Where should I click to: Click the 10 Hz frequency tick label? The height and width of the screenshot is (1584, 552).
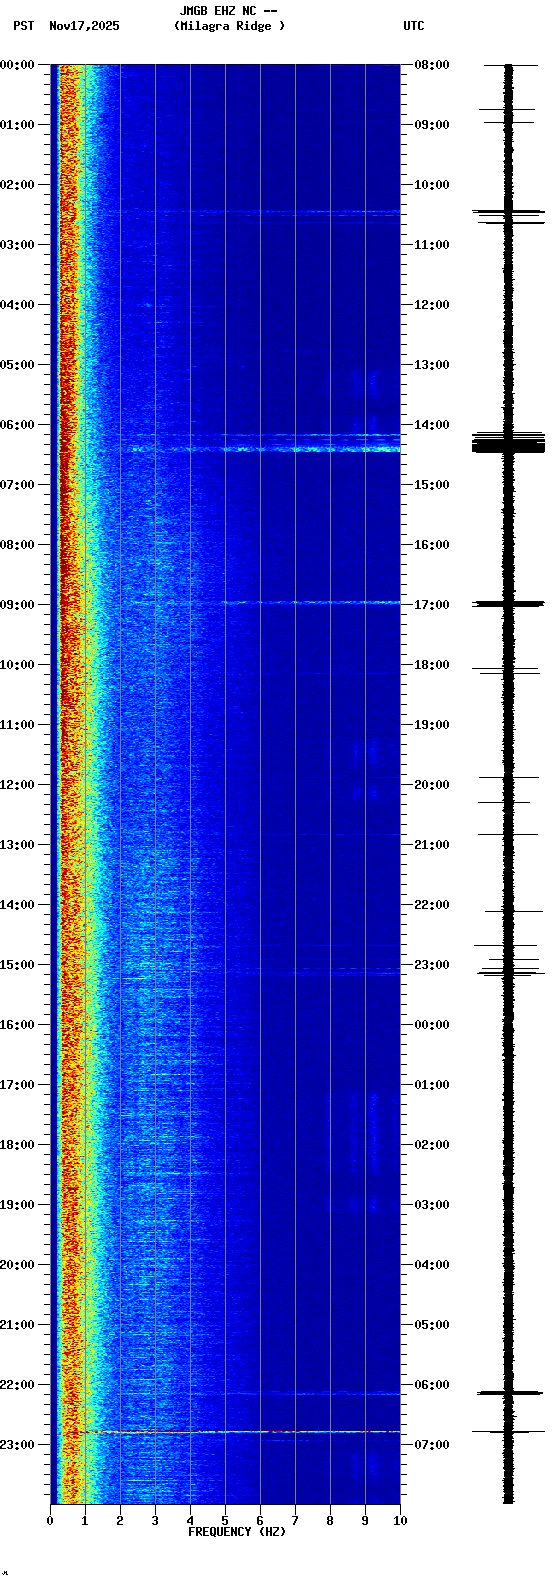[400, 1521]
